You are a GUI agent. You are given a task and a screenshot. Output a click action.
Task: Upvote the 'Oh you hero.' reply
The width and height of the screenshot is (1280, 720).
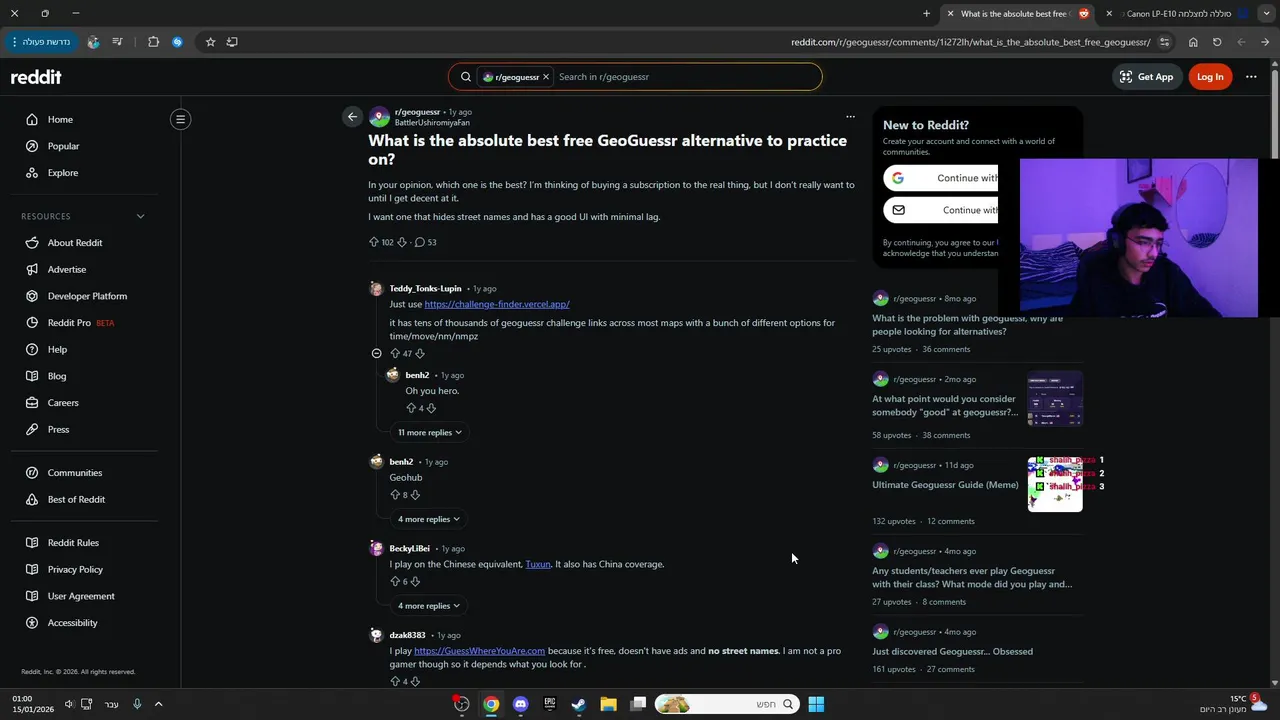pyautogui.click(x=411, y=408)
